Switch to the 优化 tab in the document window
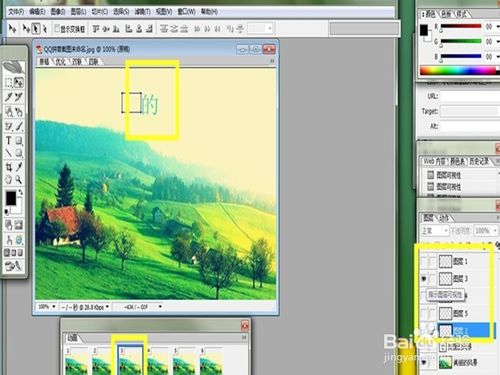Image resolution: width=500 pixels, height=375 pixels. coord(60,62)
